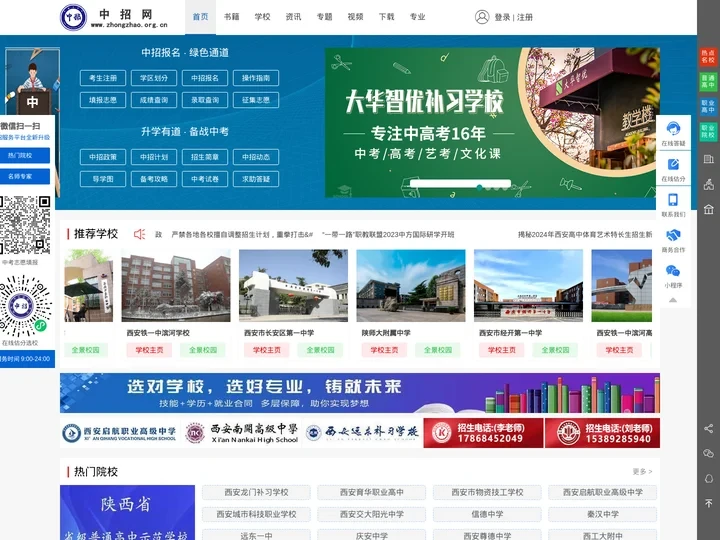Click 西安启航职业高级中学 logo banner

click(120, 433)
